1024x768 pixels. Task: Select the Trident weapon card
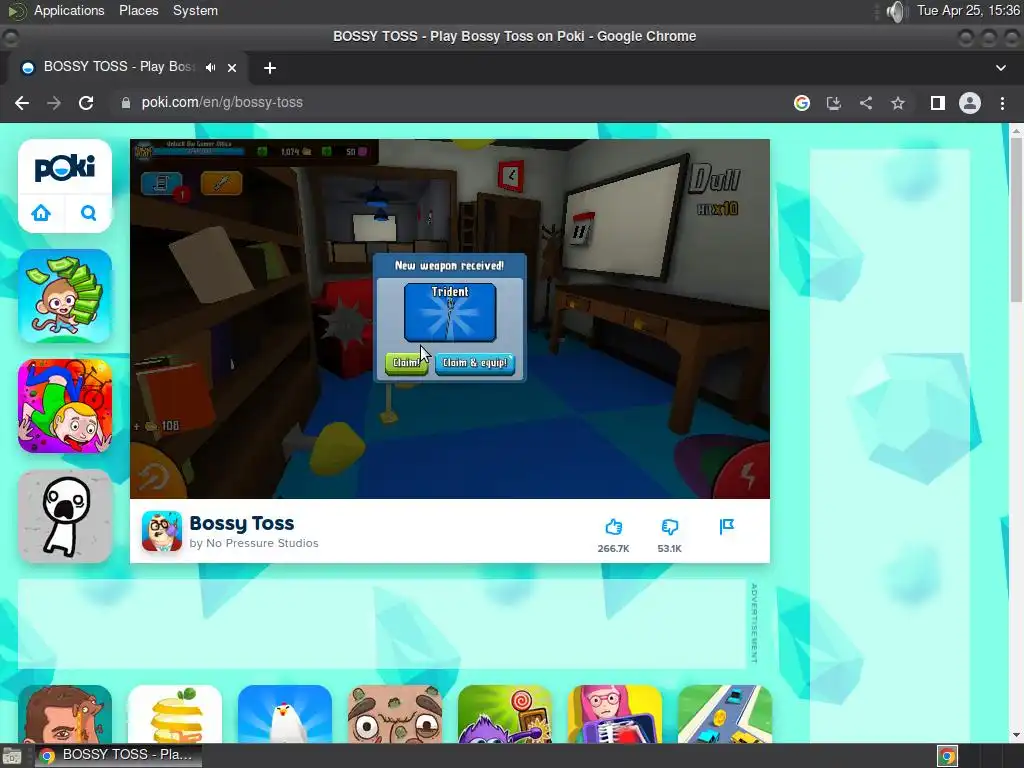[x=450, y=312]
